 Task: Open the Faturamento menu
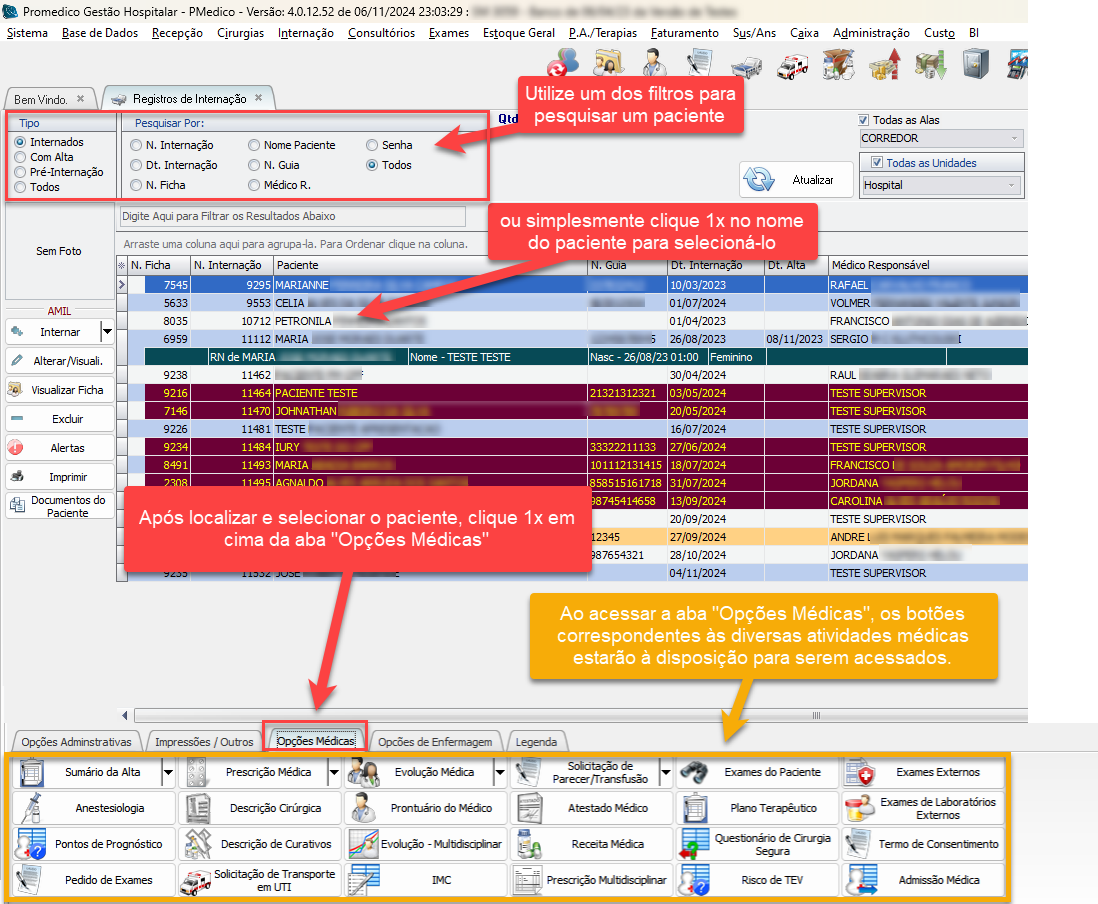coord(684,33)
